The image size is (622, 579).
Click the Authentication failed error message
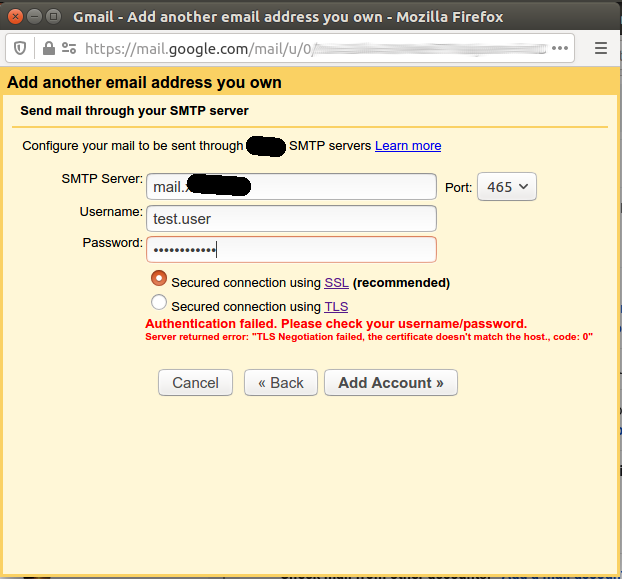(x=336, y=324)
